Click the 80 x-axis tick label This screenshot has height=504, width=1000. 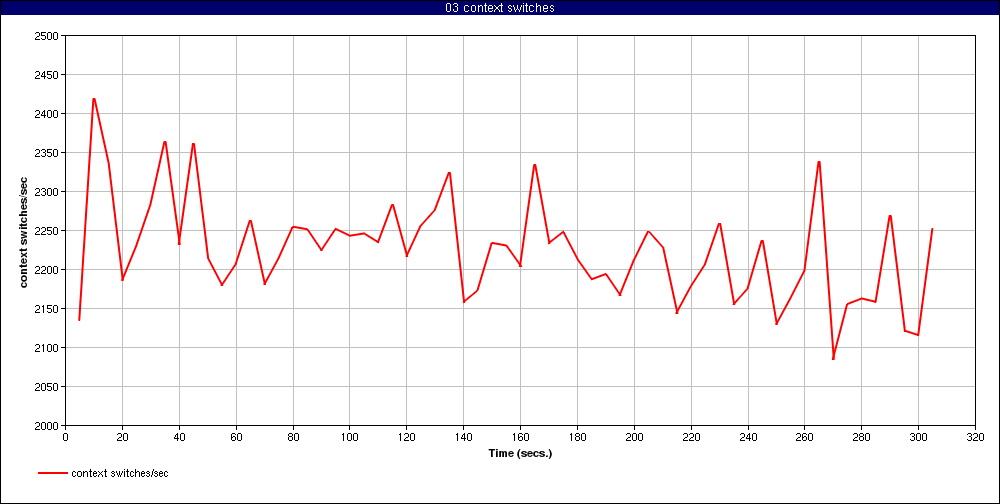tap(293, 437)
